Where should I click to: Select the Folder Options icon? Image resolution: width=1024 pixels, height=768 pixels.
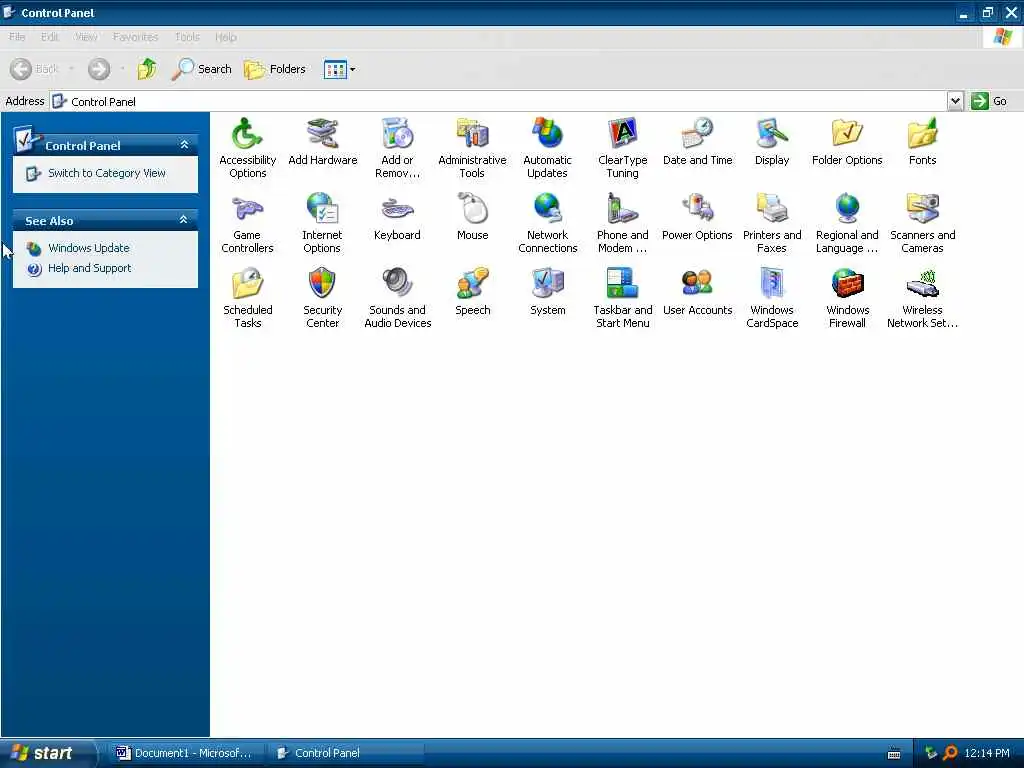[x=847, y=133]
